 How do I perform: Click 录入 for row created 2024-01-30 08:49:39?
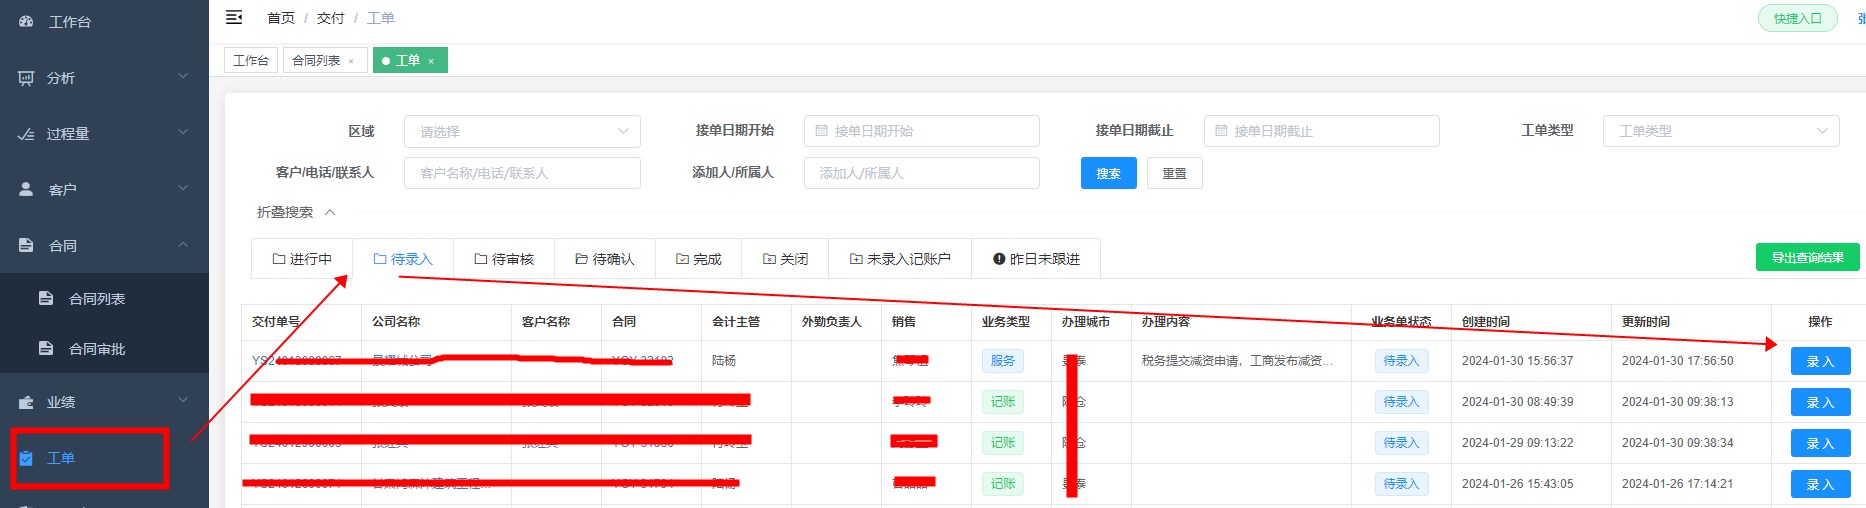[1820, 402]
